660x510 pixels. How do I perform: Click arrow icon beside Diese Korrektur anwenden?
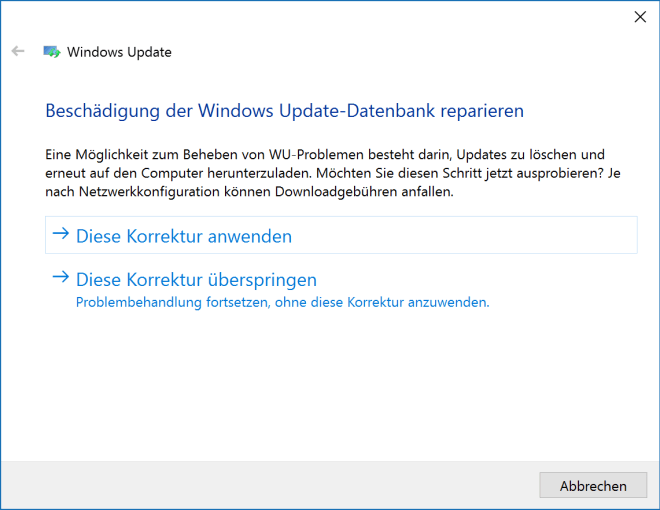[61, 234]
